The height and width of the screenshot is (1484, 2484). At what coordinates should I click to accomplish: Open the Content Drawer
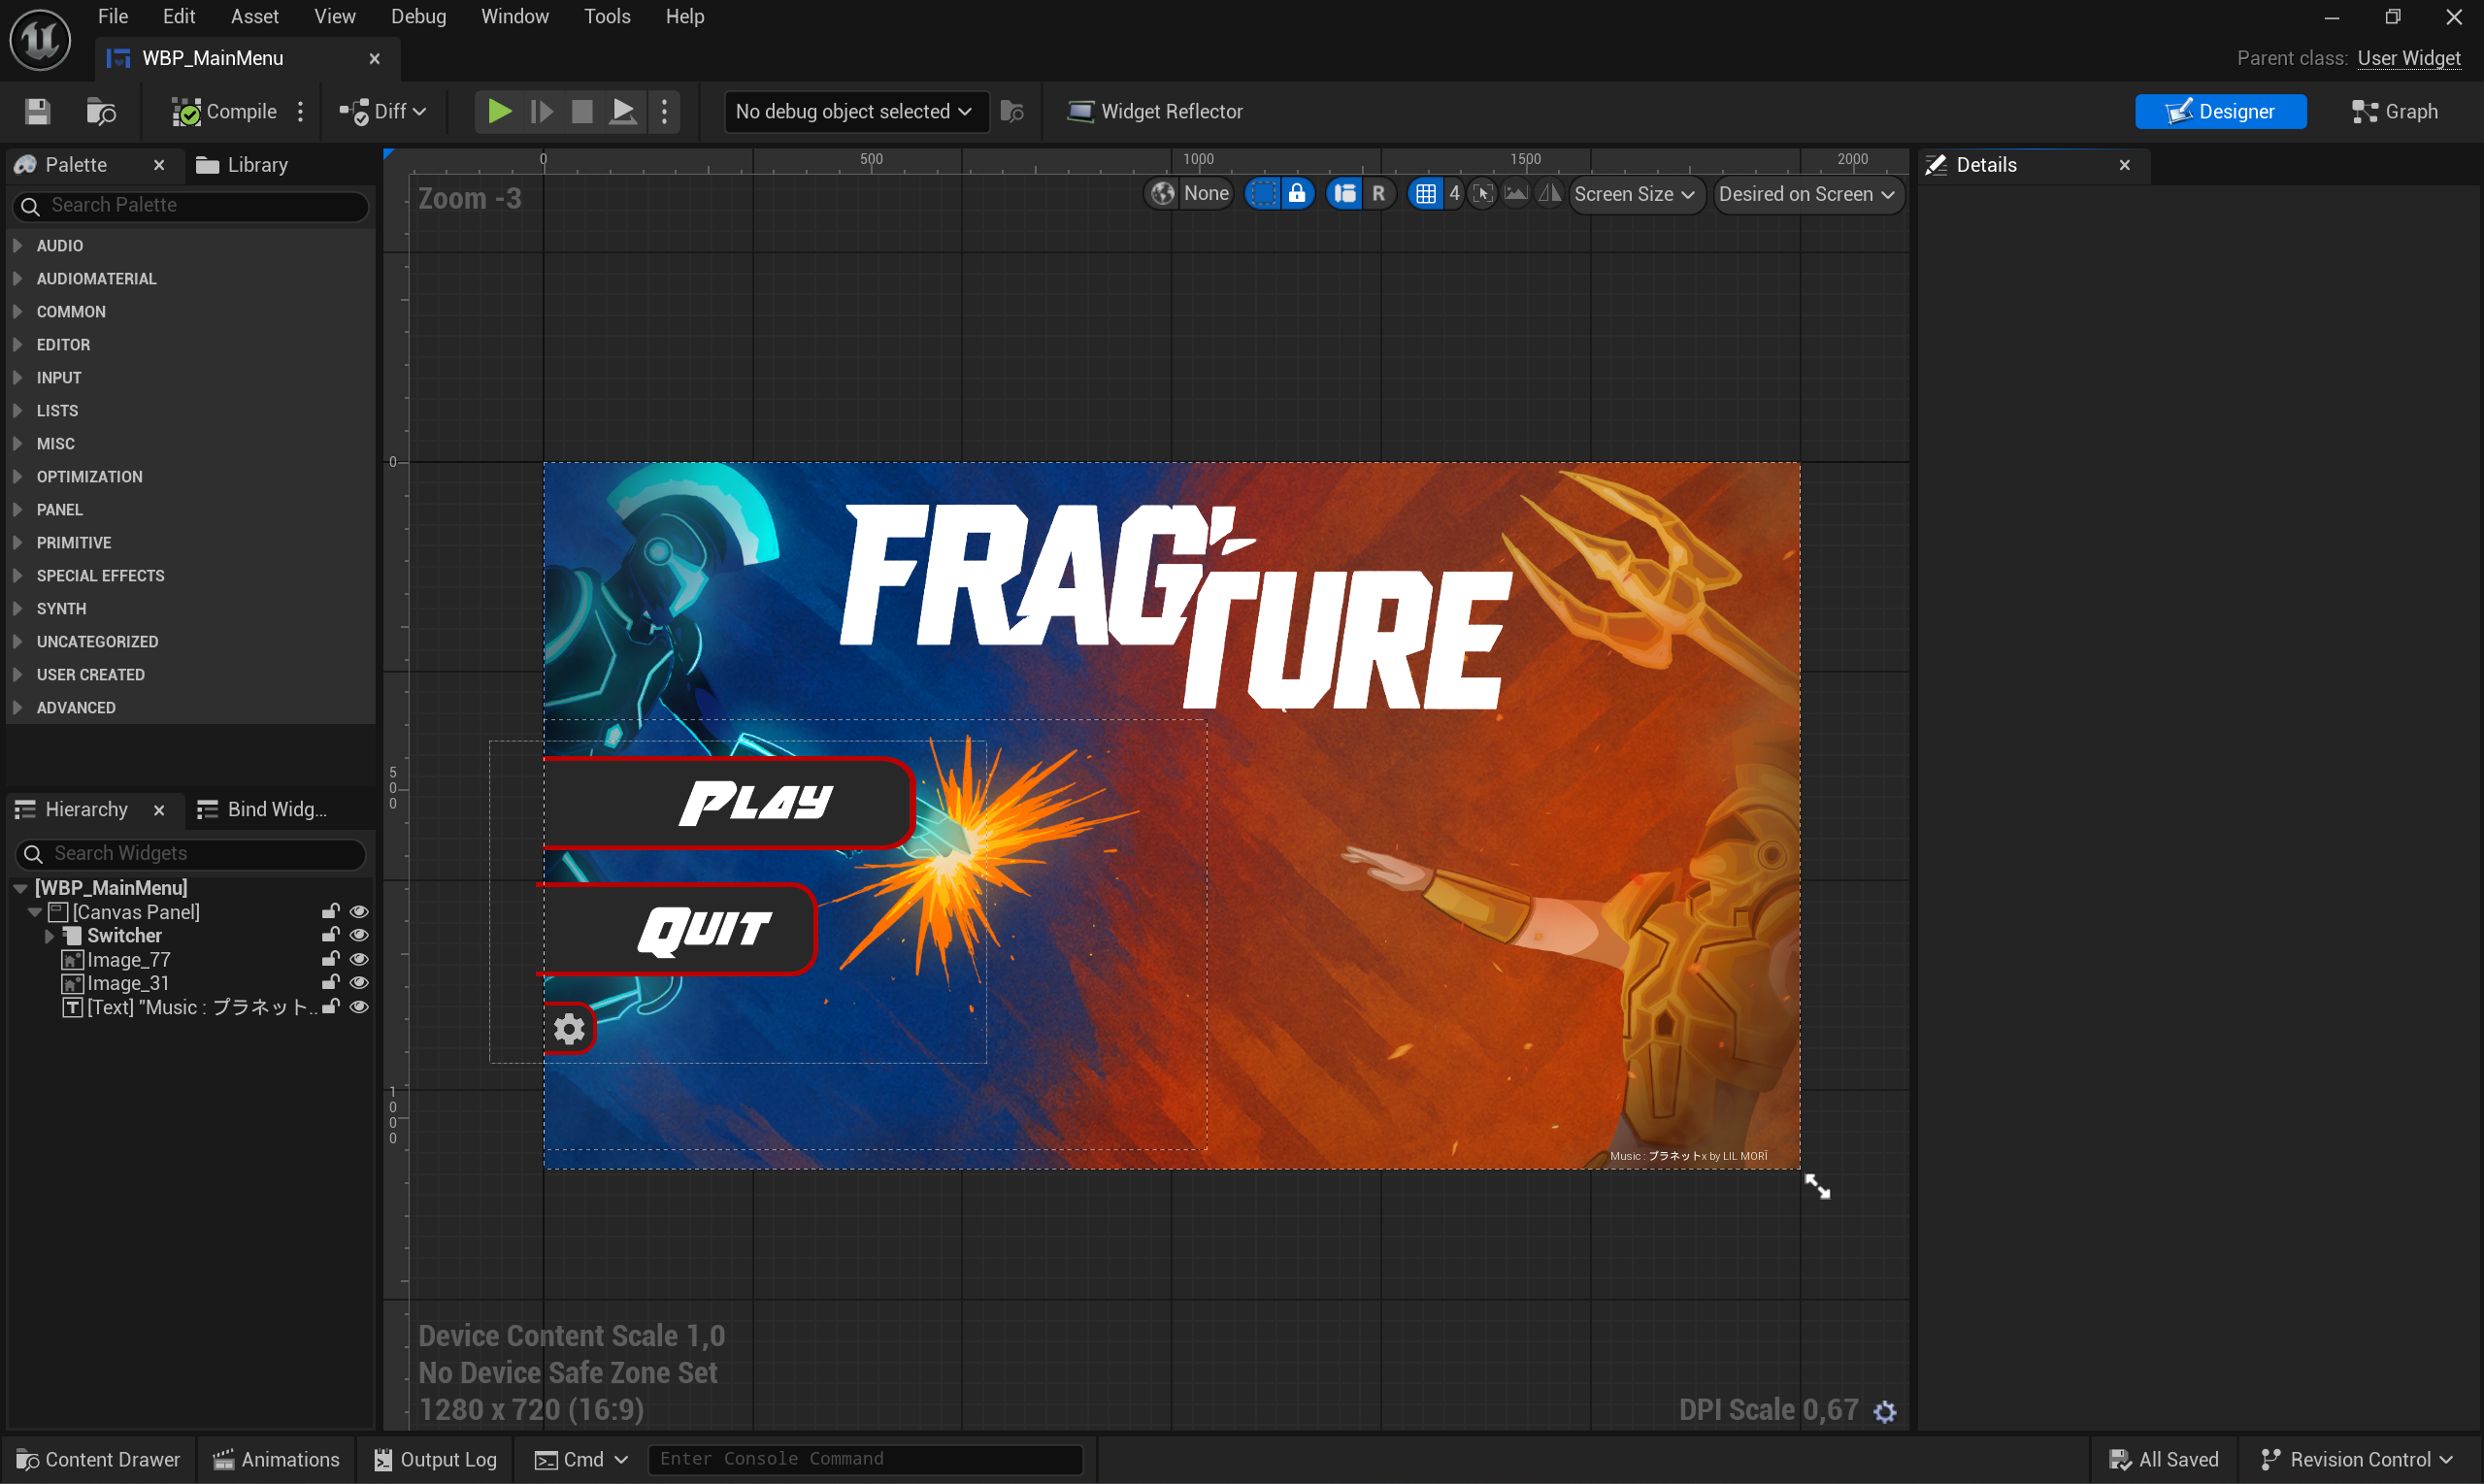click(x=98, y=1459)
